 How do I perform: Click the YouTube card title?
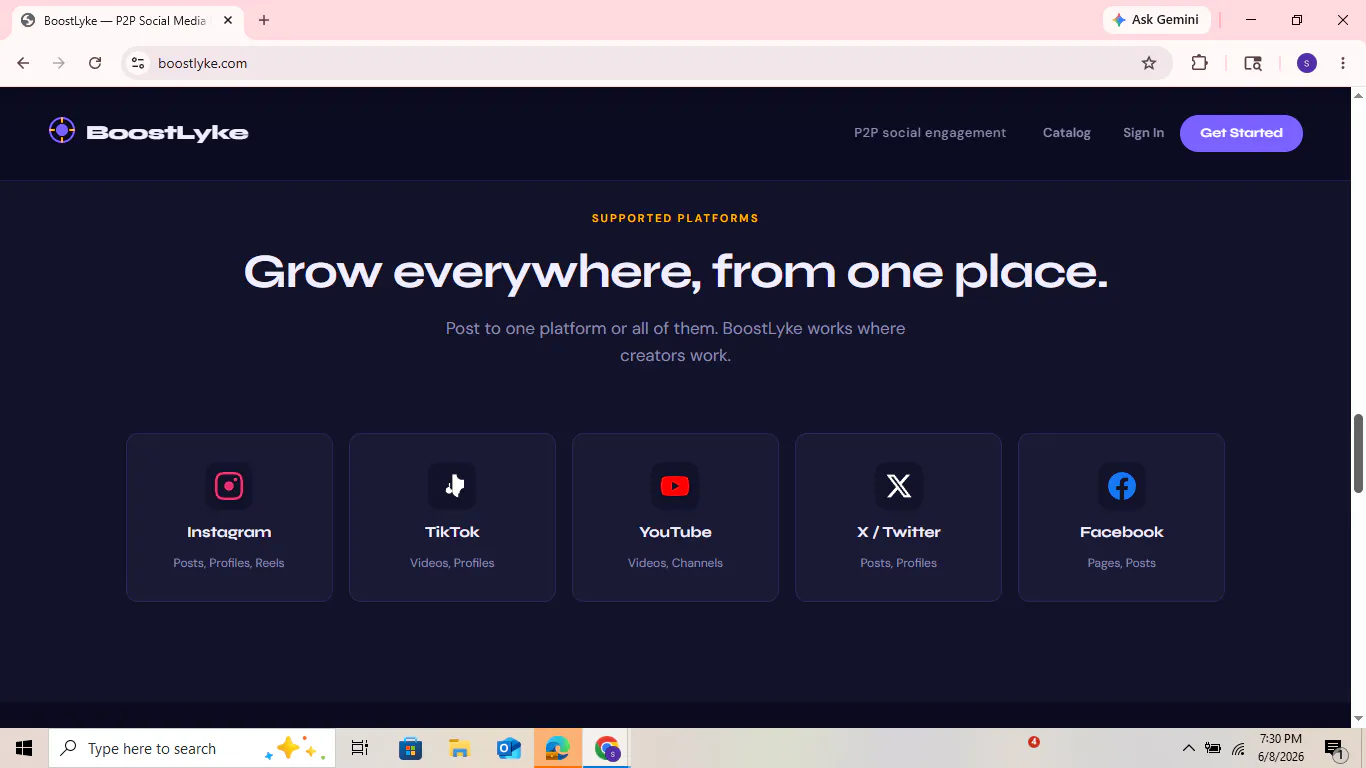[675, 532]
